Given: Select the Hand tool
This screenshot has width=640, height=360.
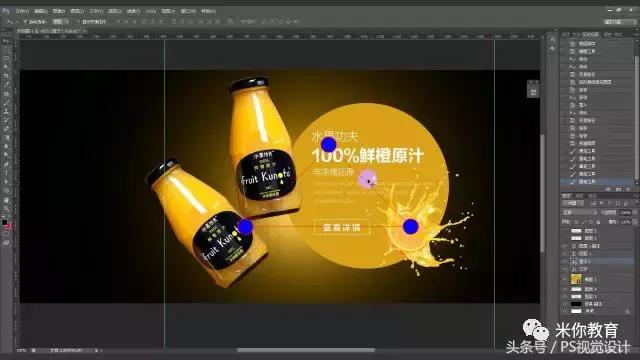Looking at the screenshot, I should pyautogui.click(x=6, y=200).
